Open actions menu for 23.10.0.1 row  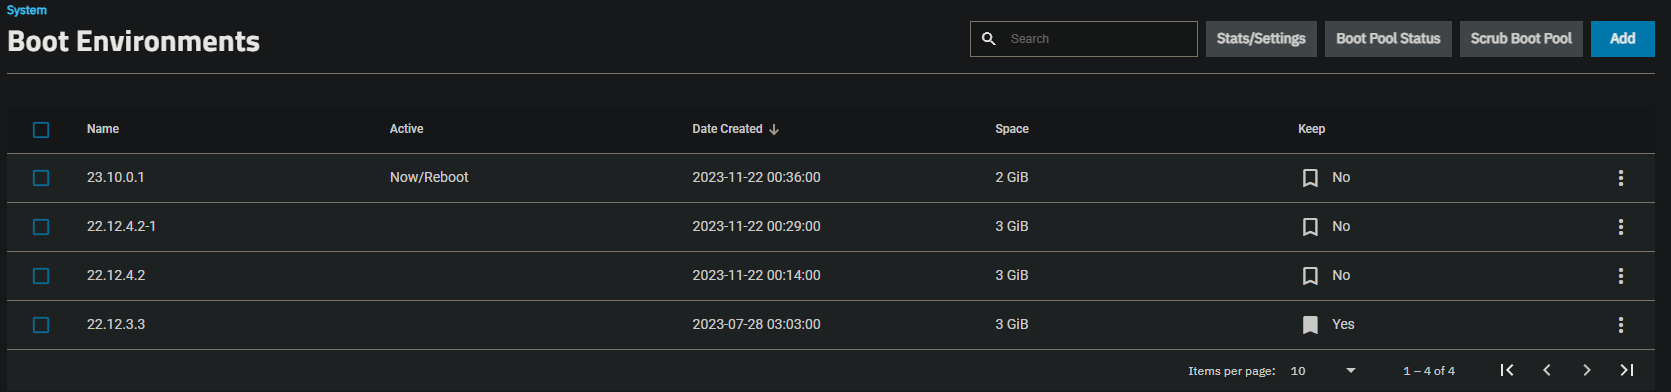point(1620,178)
